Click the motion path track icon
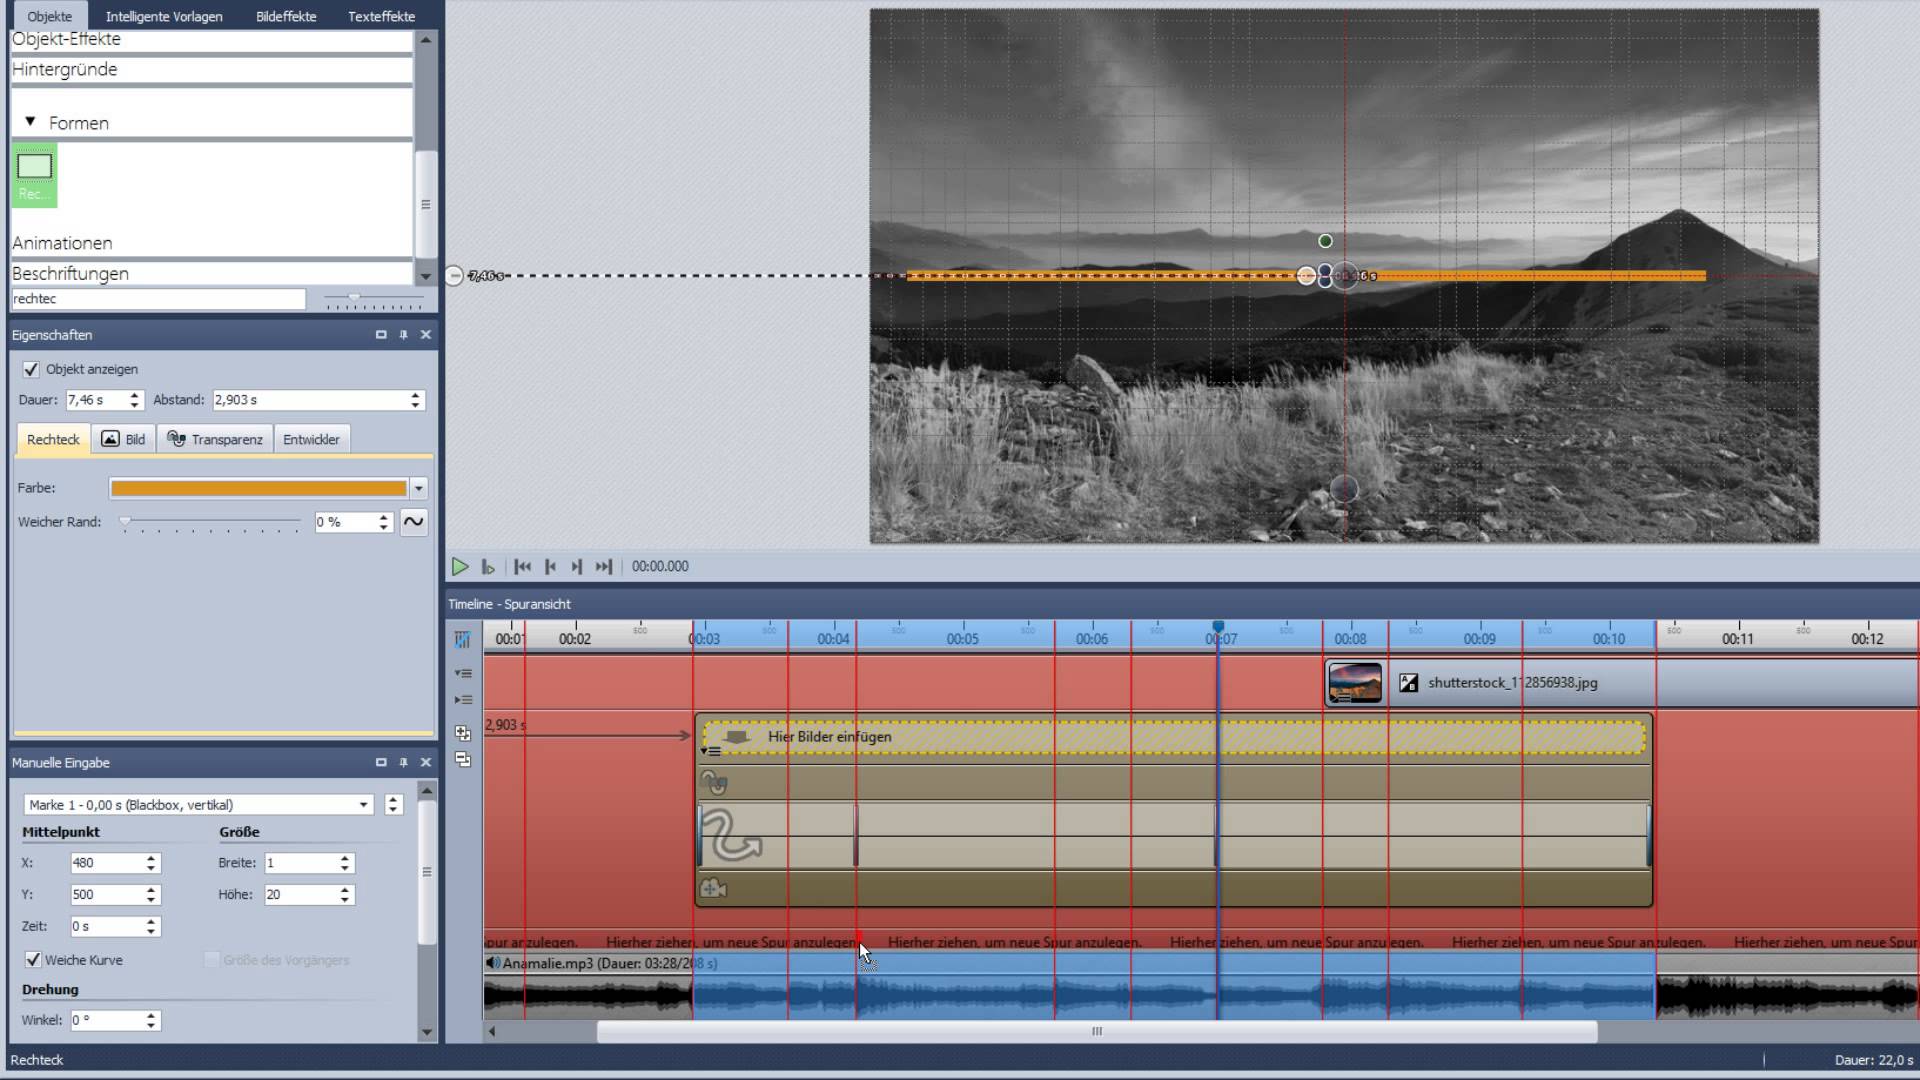 click(x=731, y=835)
